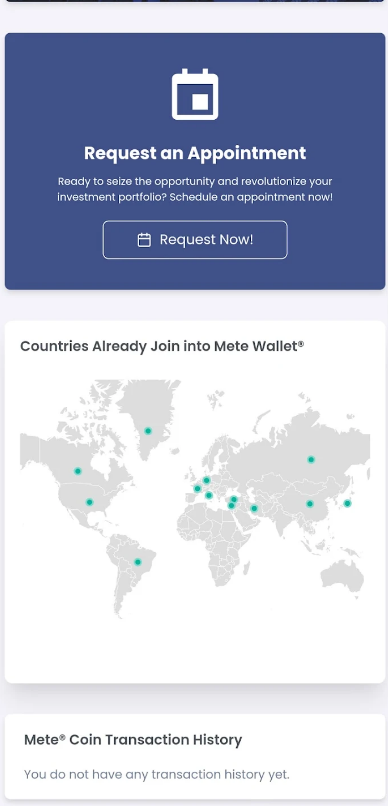
Task: Click the Countries Already Join into Mete Wallet title
Action: (x=162, y=346)
